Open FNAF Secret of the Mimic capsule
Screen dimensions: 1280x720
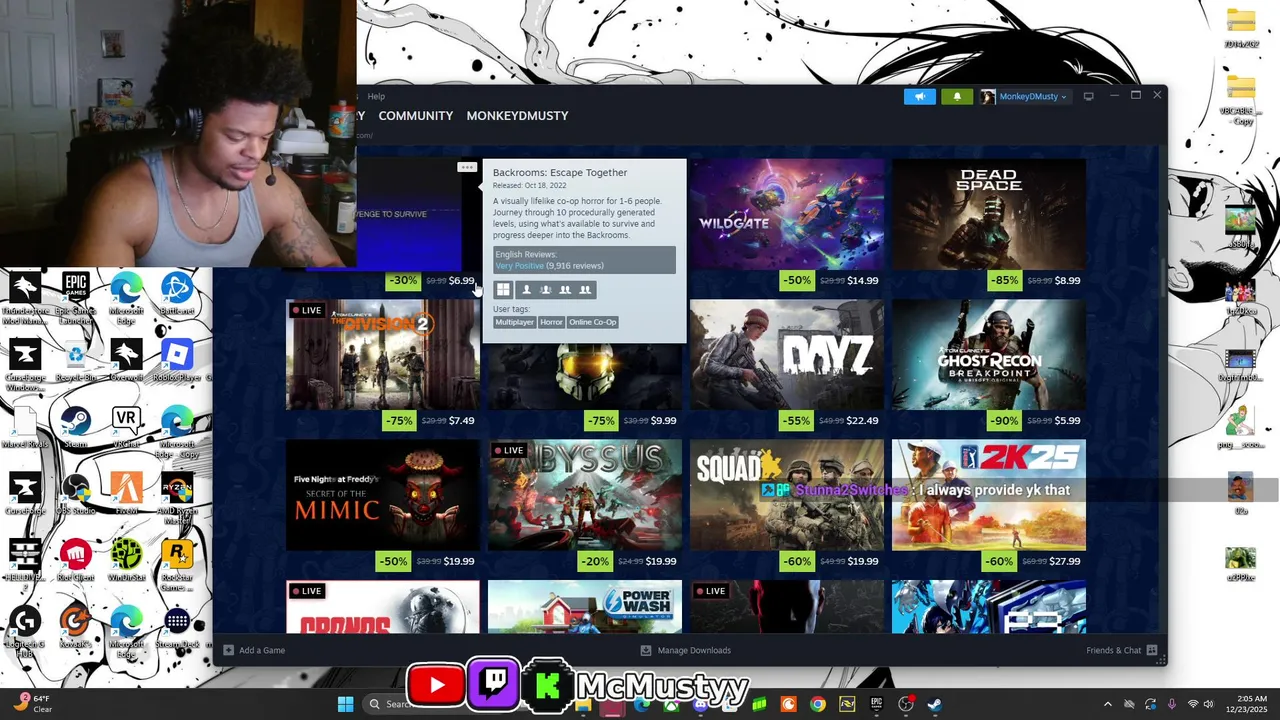pos(383,495)
